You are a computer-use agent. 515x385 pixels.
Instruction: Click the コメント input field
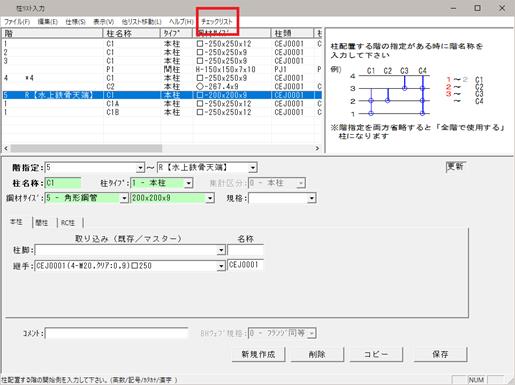coord(116,333)
